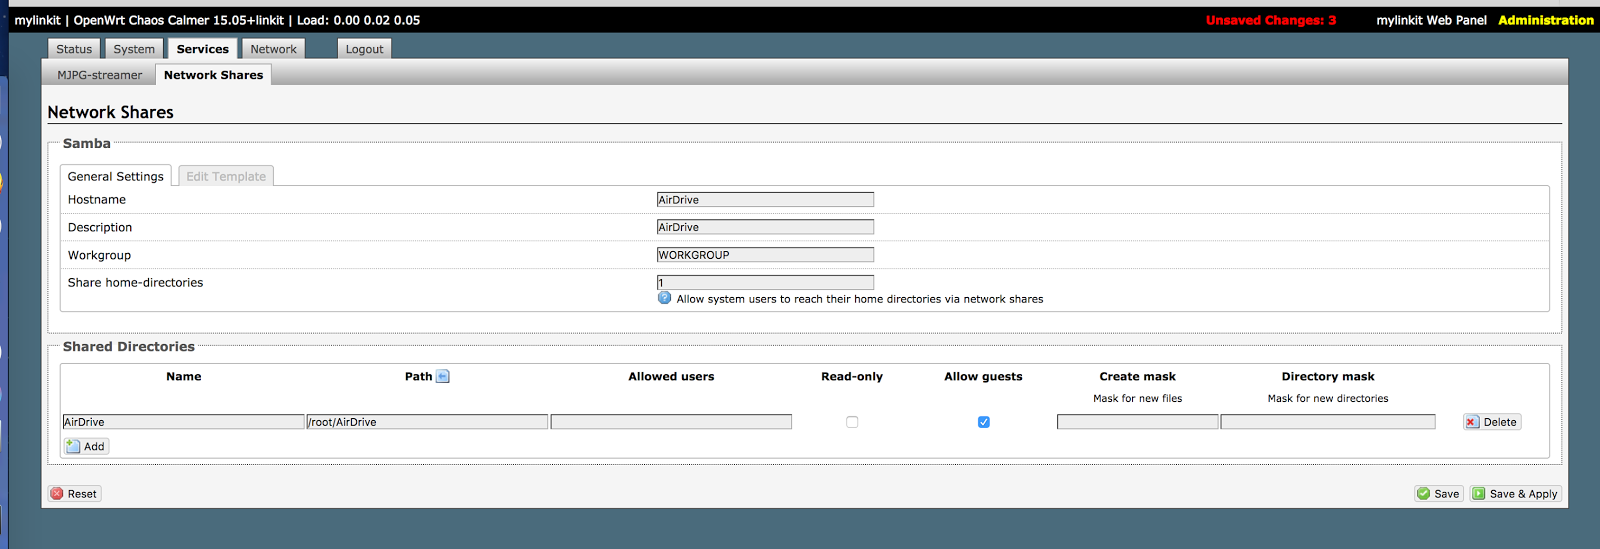Image resolution: width=1600 pixels, height=549 pixels.
Task: Select the Services tab
Action: coord(203,49)
